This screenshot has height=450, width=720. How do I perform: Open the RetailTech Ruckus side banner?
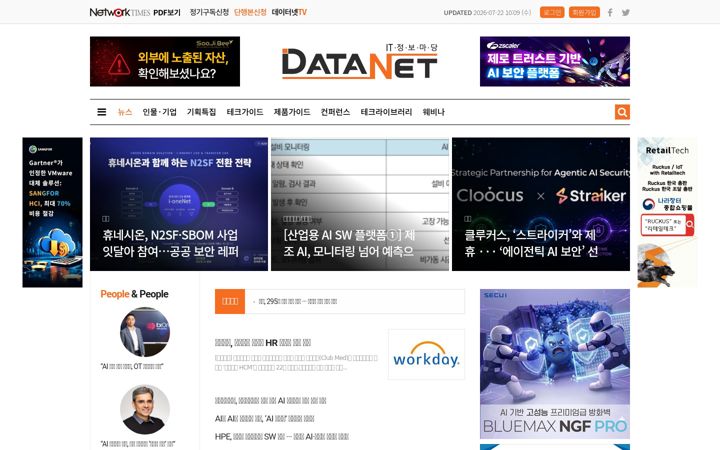pos(667,213)
